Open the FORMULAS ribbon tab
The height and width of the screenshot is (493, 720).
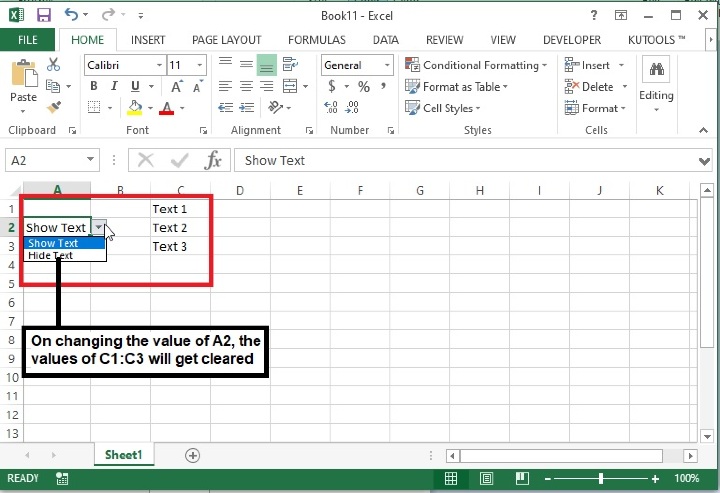click(316, 40)
